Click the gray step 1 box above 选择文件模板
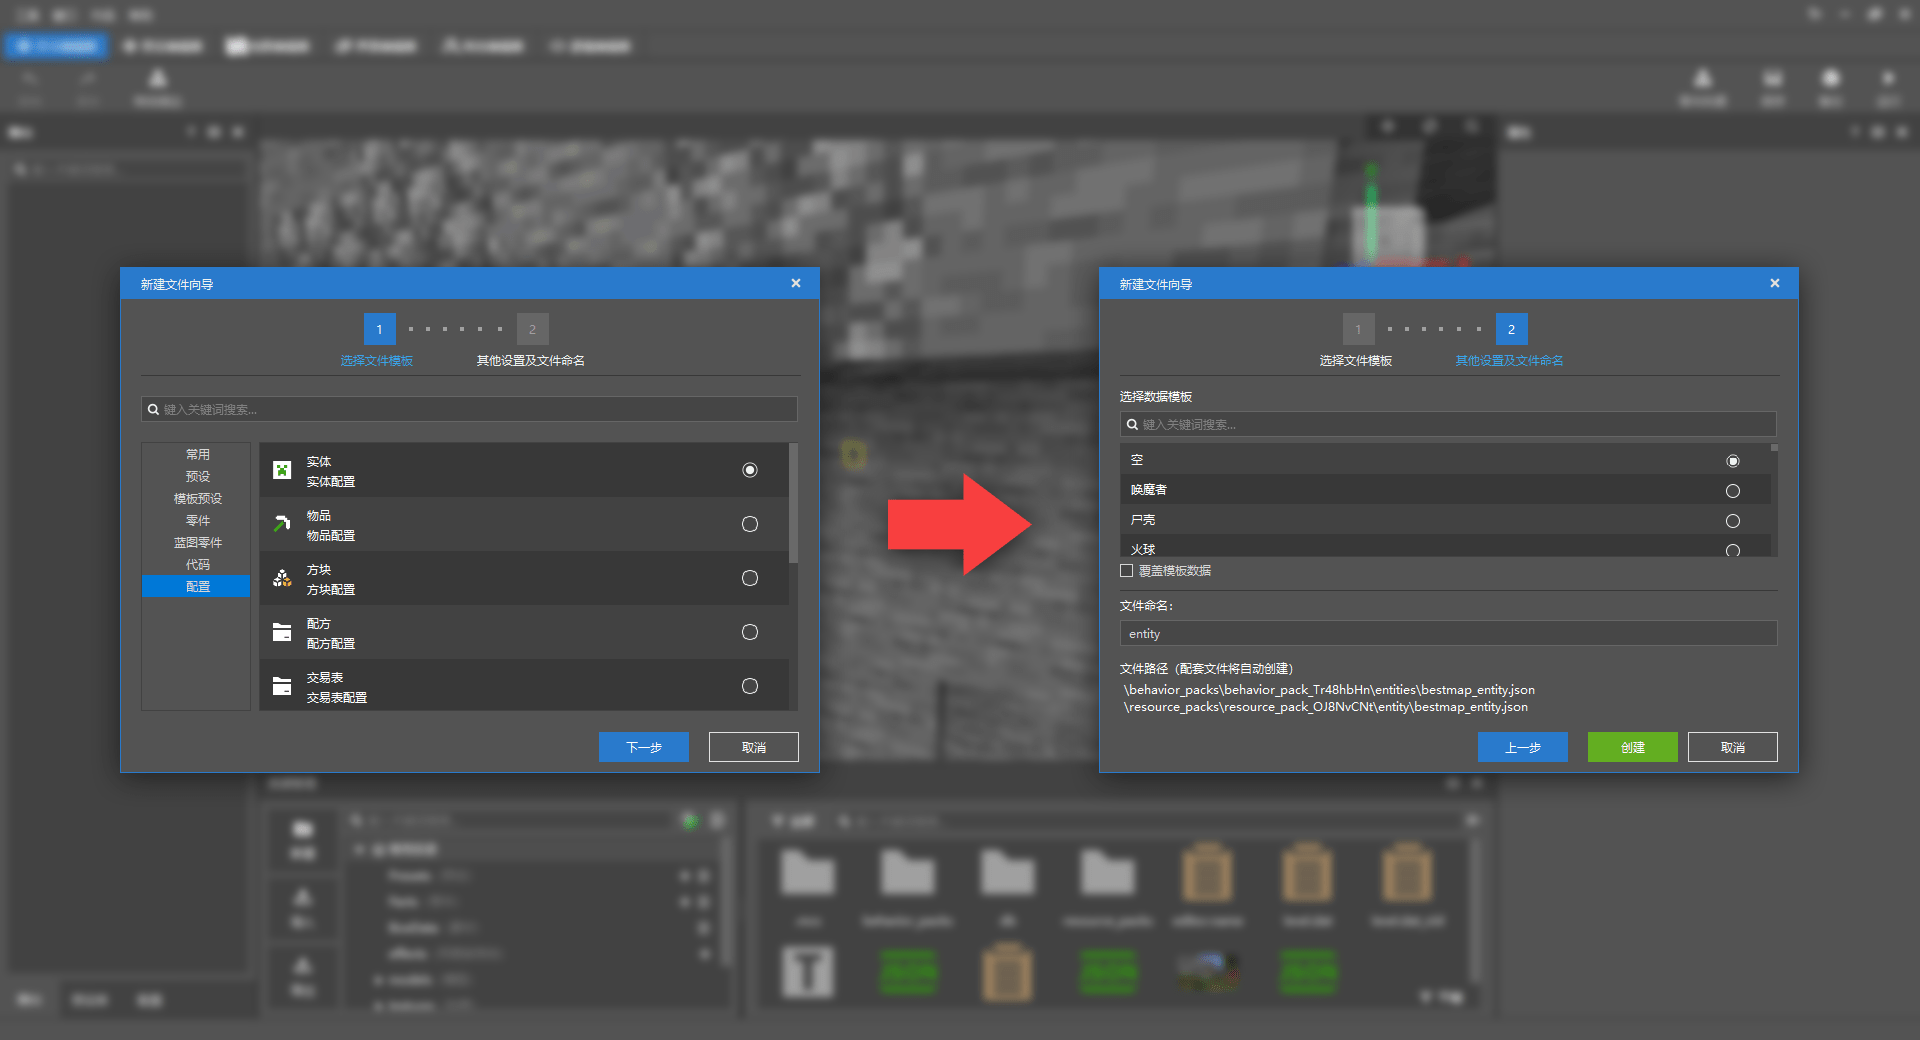The image size is (1920, 1040). click(1358, 329)
